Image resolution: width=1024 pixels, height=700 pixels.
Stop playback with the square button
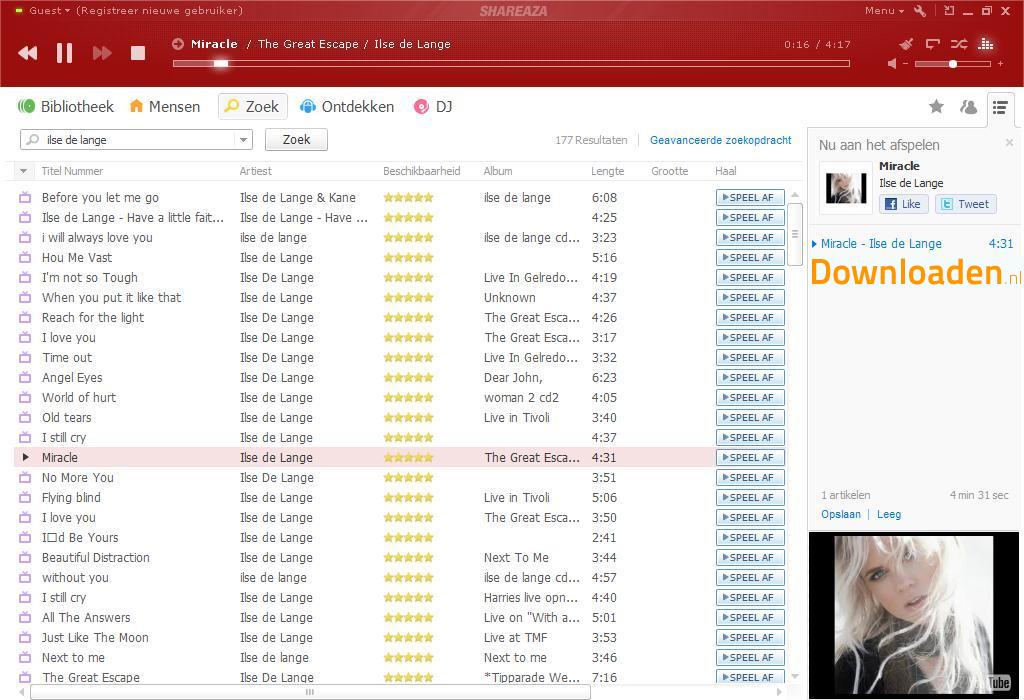pyautogui.click(x=138, y=53)
